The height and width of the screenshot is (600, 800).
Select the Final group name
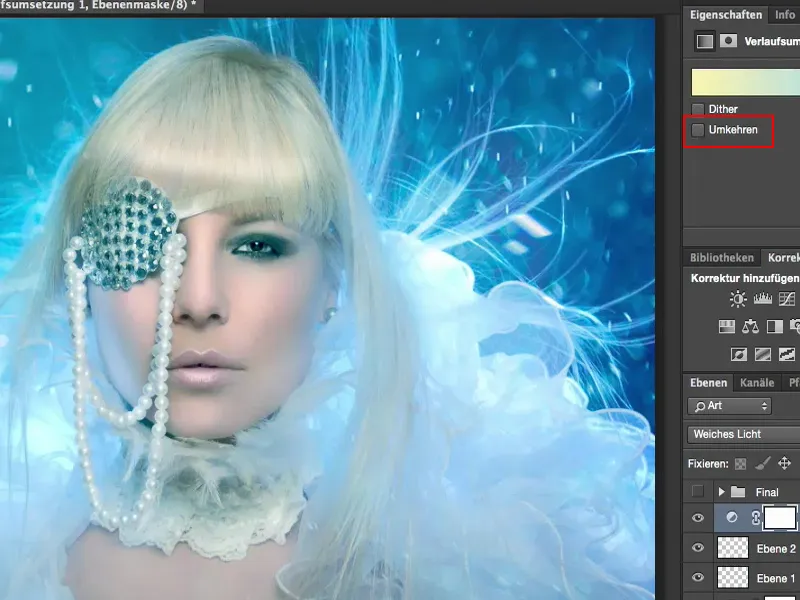pos(767,492)
